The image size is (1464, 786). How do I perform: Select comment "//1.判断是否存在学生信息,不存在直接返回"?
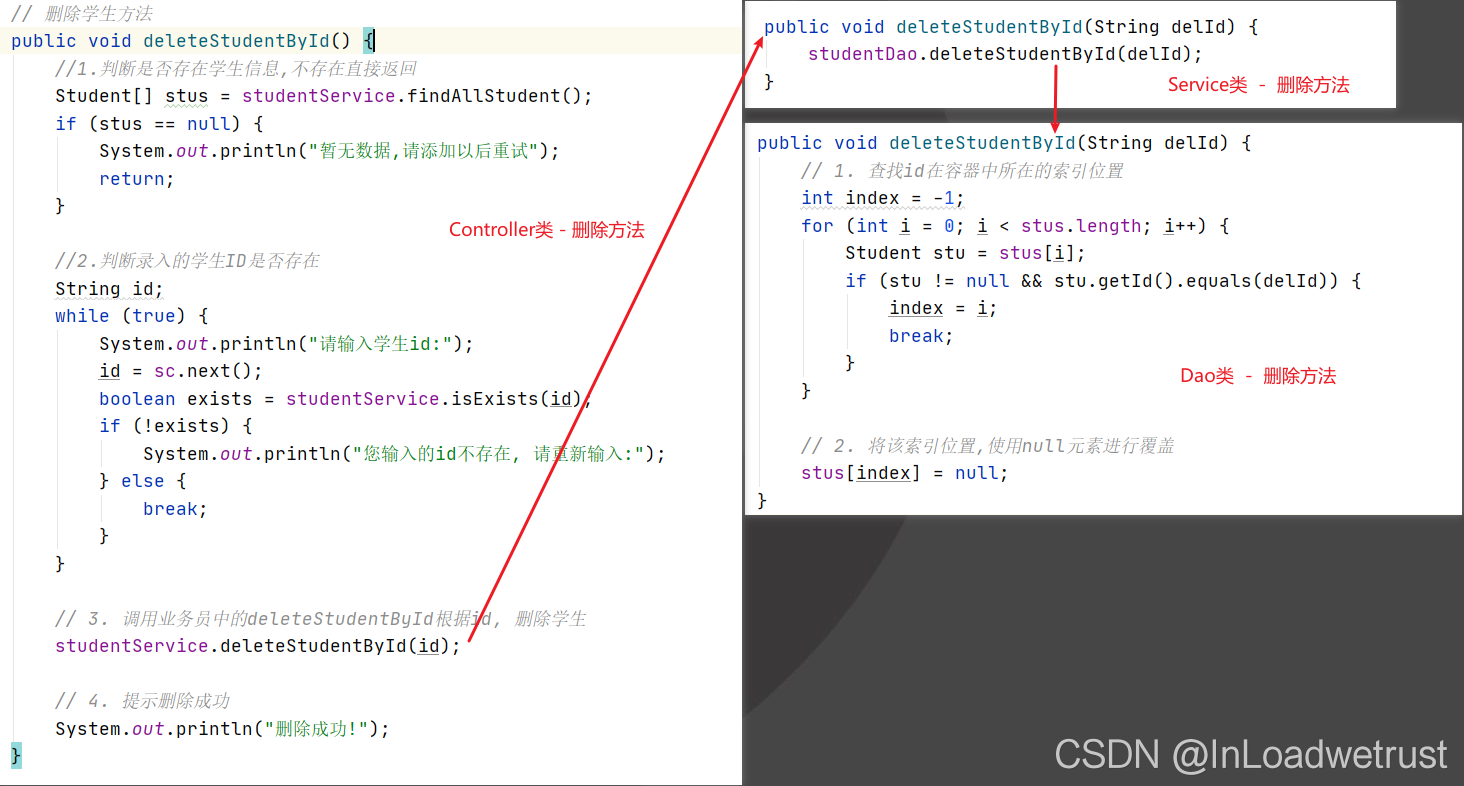(236, 69)
